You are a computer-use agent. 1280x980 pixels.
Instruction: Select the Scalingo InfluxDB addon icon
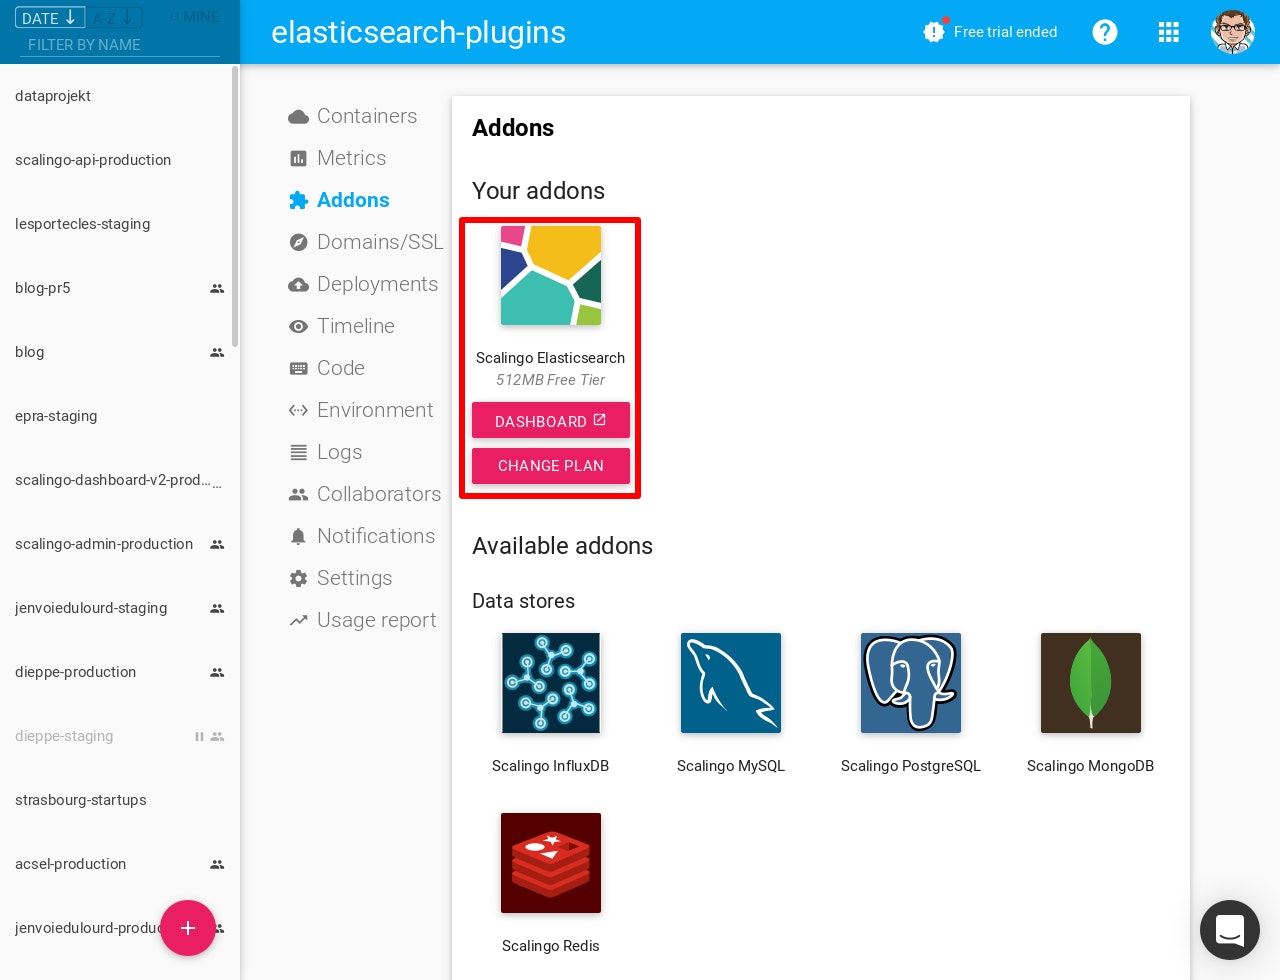pyautogui.click(x=551, y=683)
